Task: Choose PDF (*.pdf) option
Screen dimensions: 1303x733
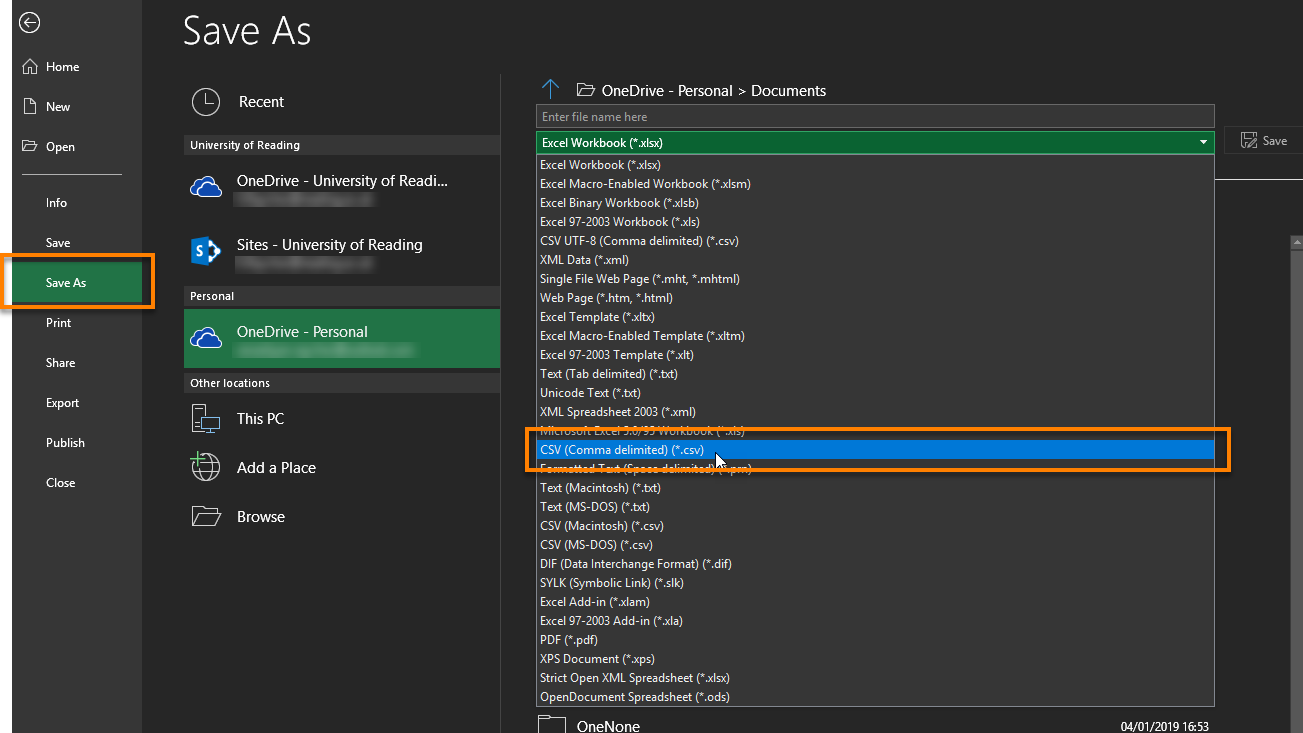Action: [875, 640]
